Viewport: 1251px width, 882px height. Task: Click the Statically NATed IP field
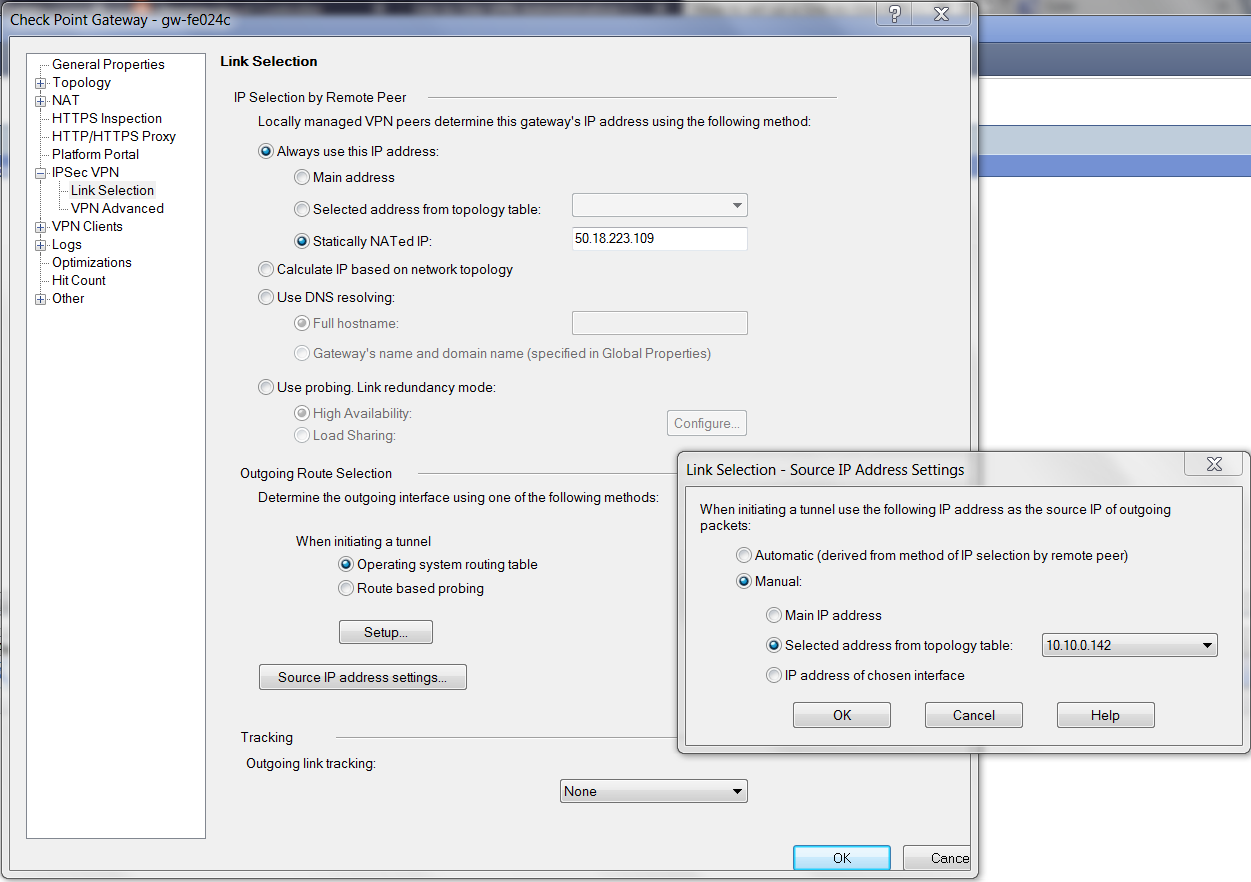coord(658,239)
